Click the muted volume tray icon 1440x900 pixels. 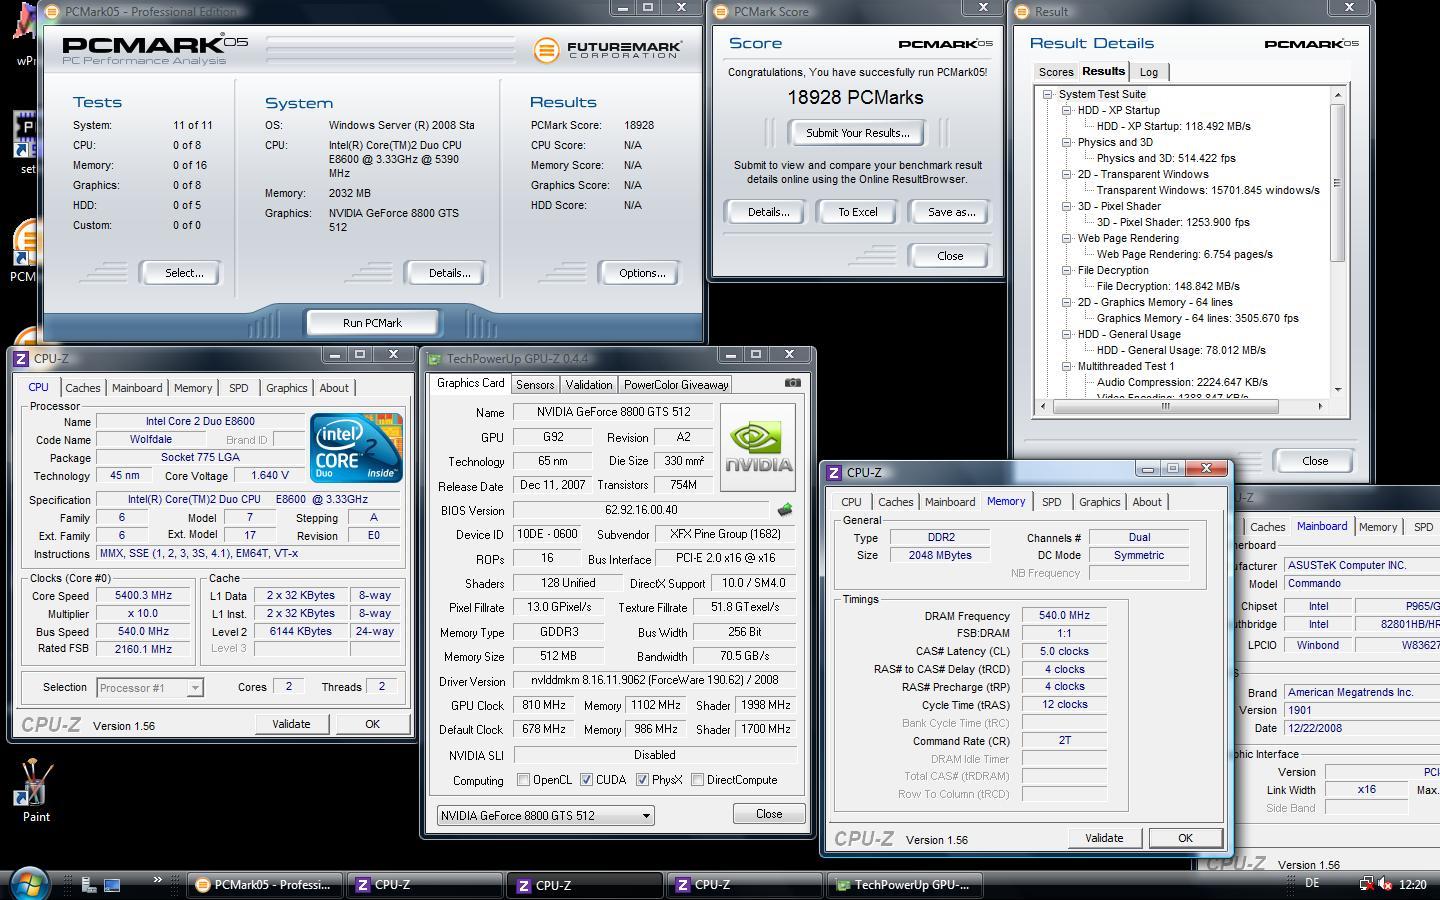pyautogui.click(x=1385, y=884)
